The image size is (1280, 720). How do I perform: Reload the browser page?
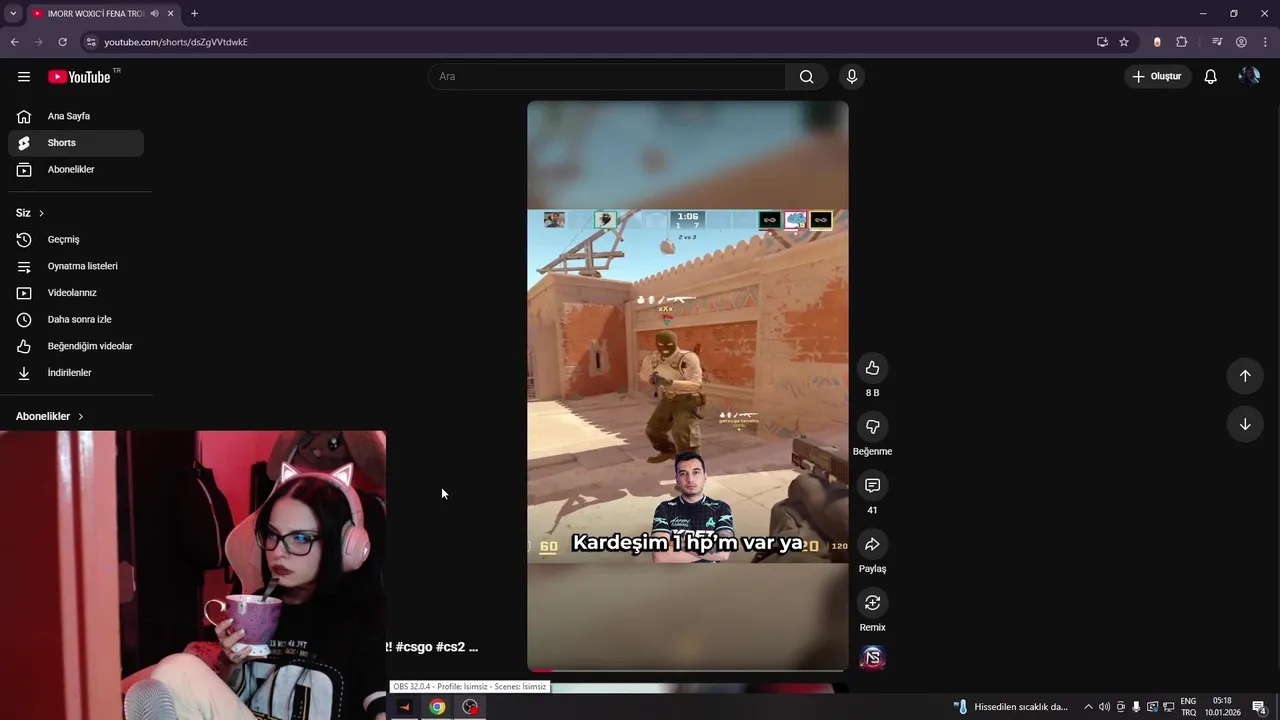pyautogui.click(x=62, y=42)
